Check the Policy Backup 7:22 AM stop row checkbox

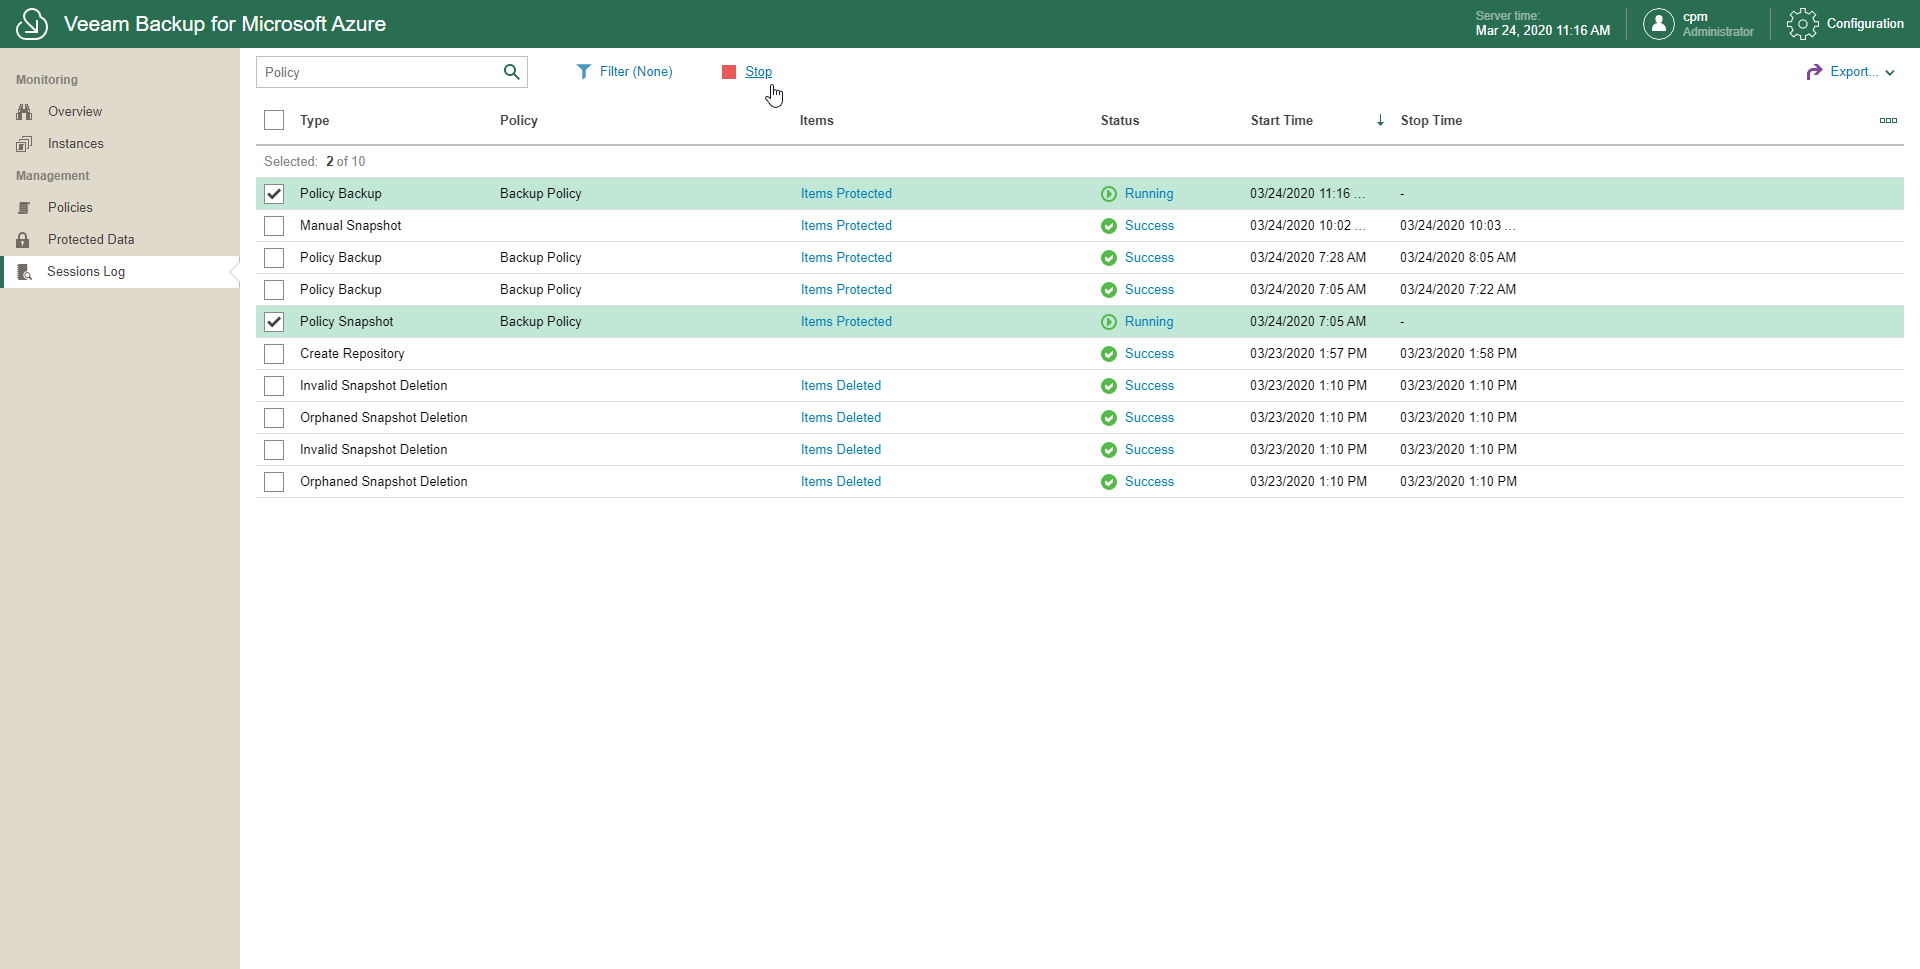coord(274,290)
